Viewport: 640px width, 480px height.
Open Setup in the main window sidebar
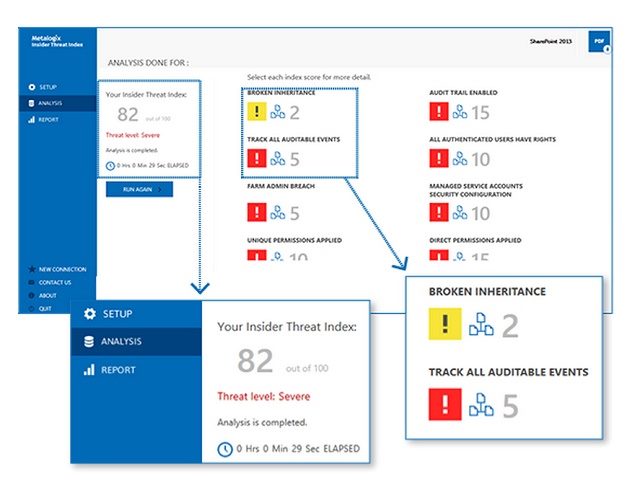[x=42, y=87]
